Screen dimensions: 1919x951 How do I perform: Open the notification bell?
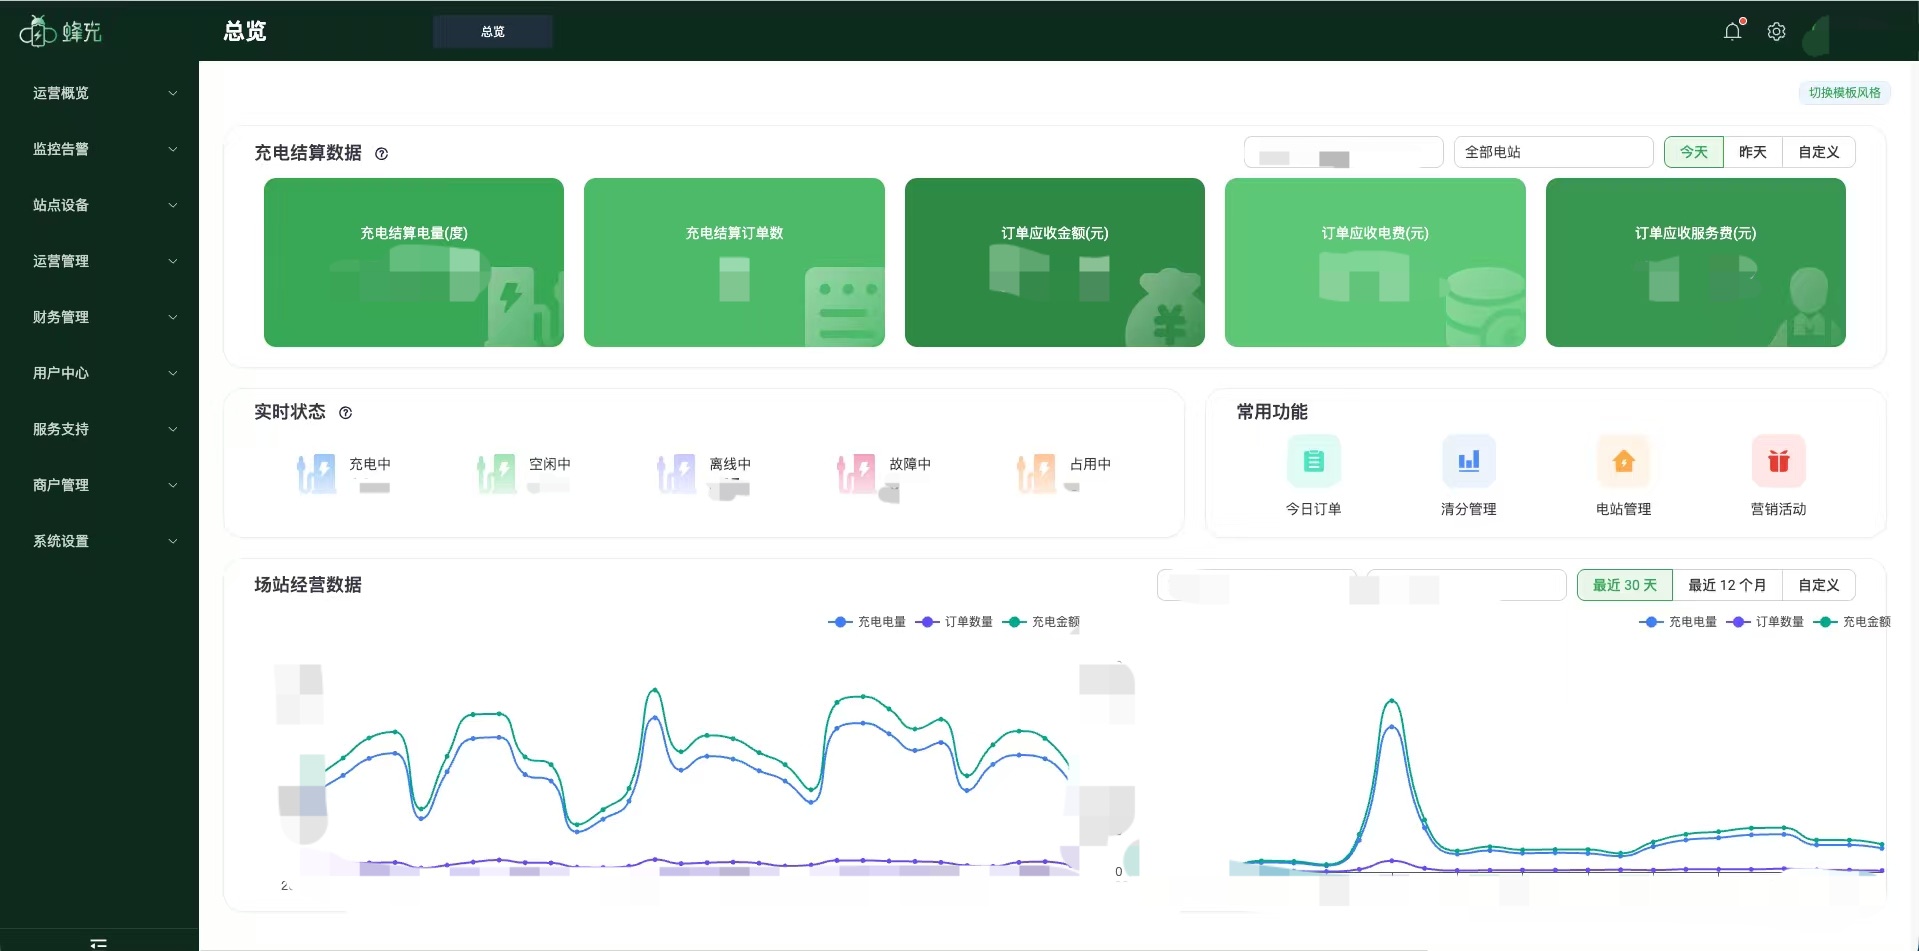coord(1733,31)
